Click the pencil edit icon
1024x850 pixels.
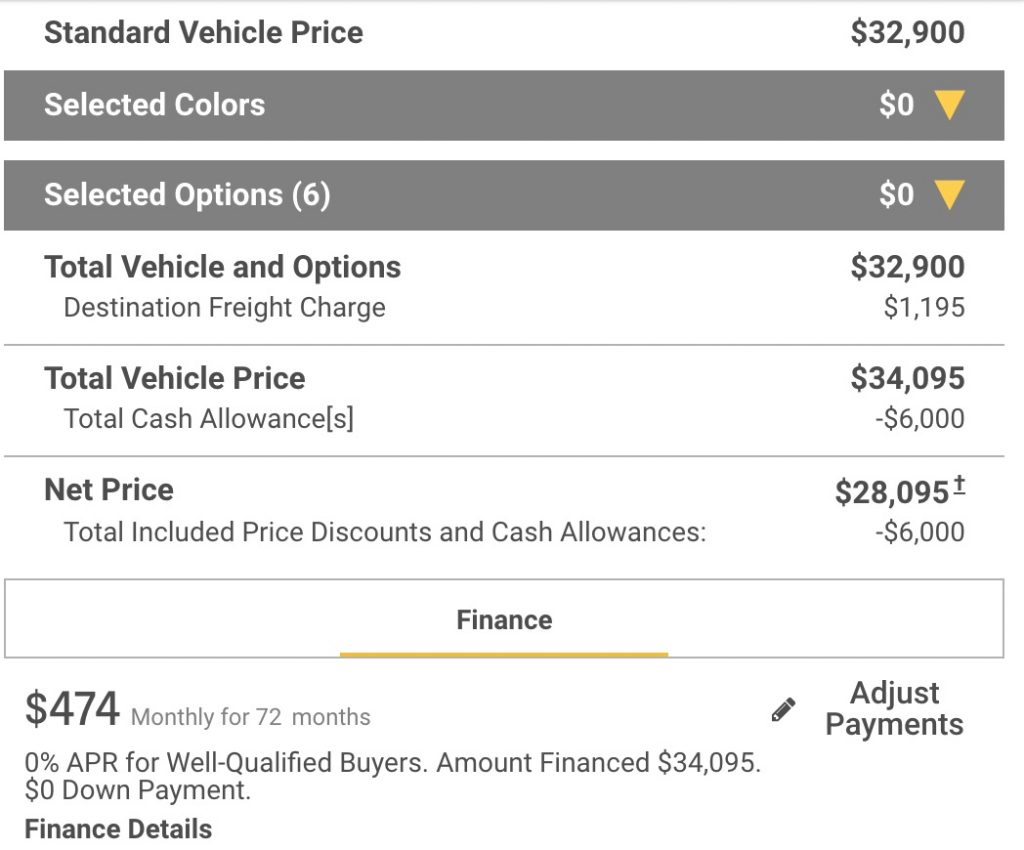point(783,710)
